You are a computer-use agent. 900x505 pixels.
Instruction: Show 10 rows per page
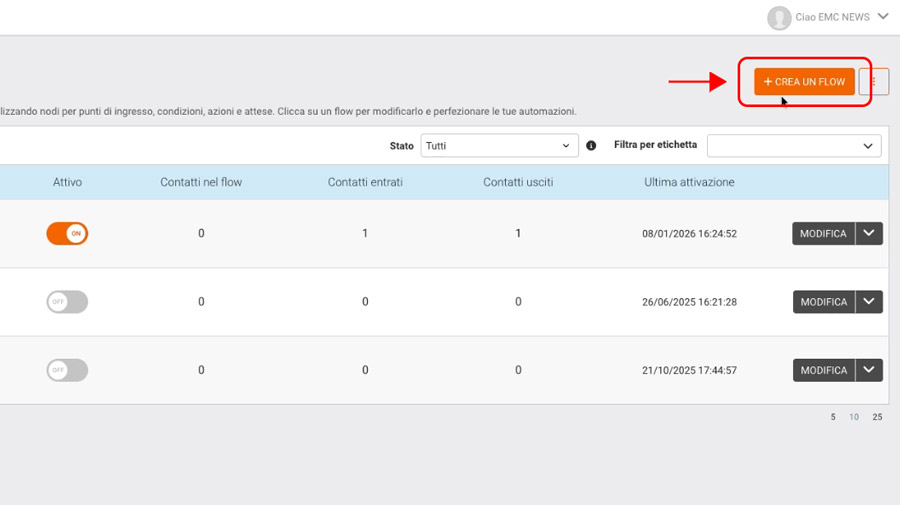tap(854, 417)
